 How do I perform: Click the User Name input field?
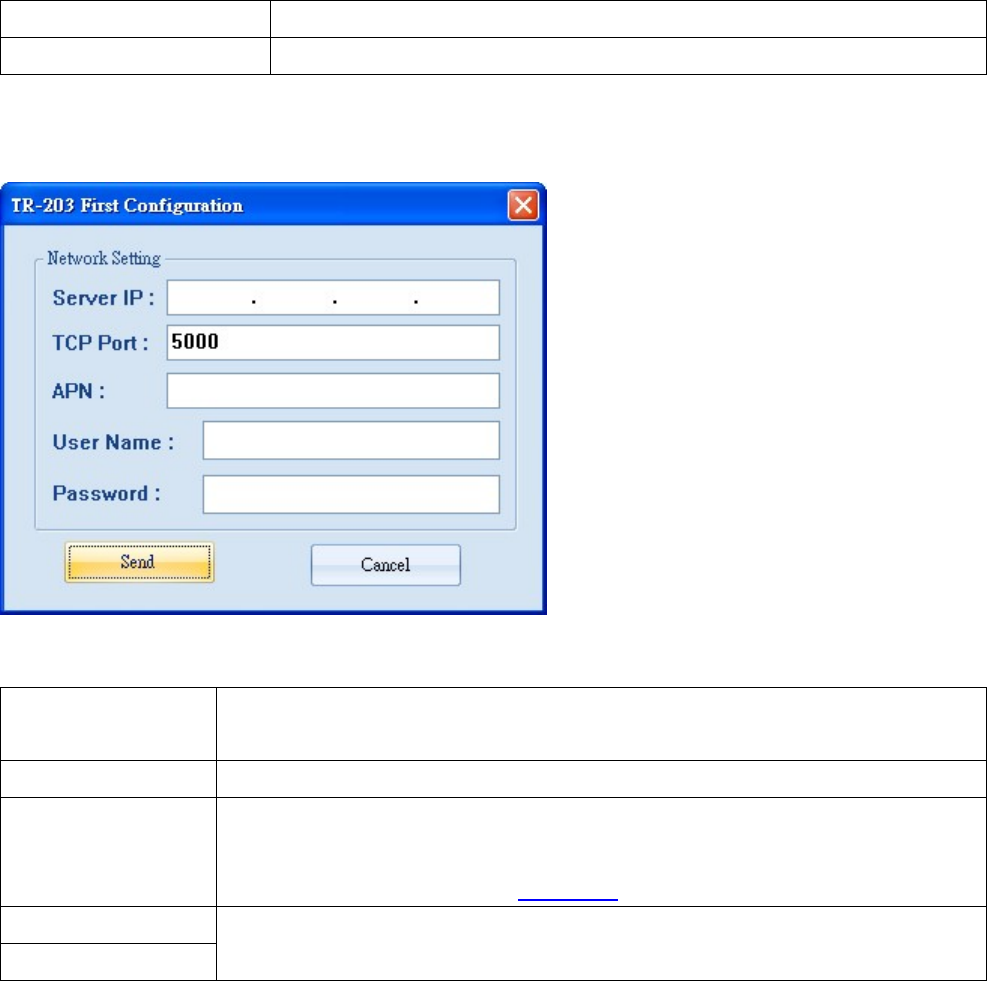pyautogui.click(x=351, y=440)
